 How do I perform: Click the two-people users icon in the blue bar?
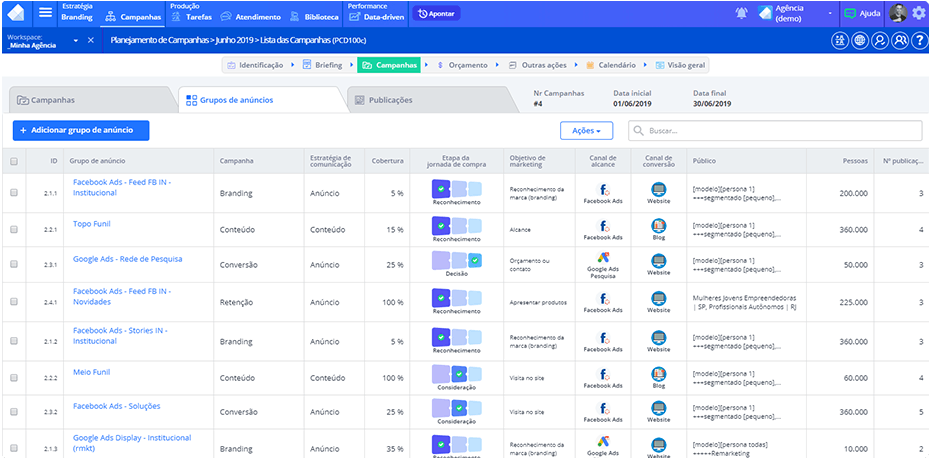[x=900, y=40]
